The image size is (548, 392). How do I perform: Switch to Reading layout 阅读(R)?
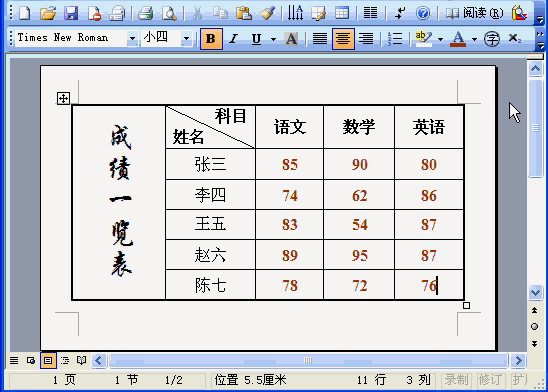click(x=474, y=14)
